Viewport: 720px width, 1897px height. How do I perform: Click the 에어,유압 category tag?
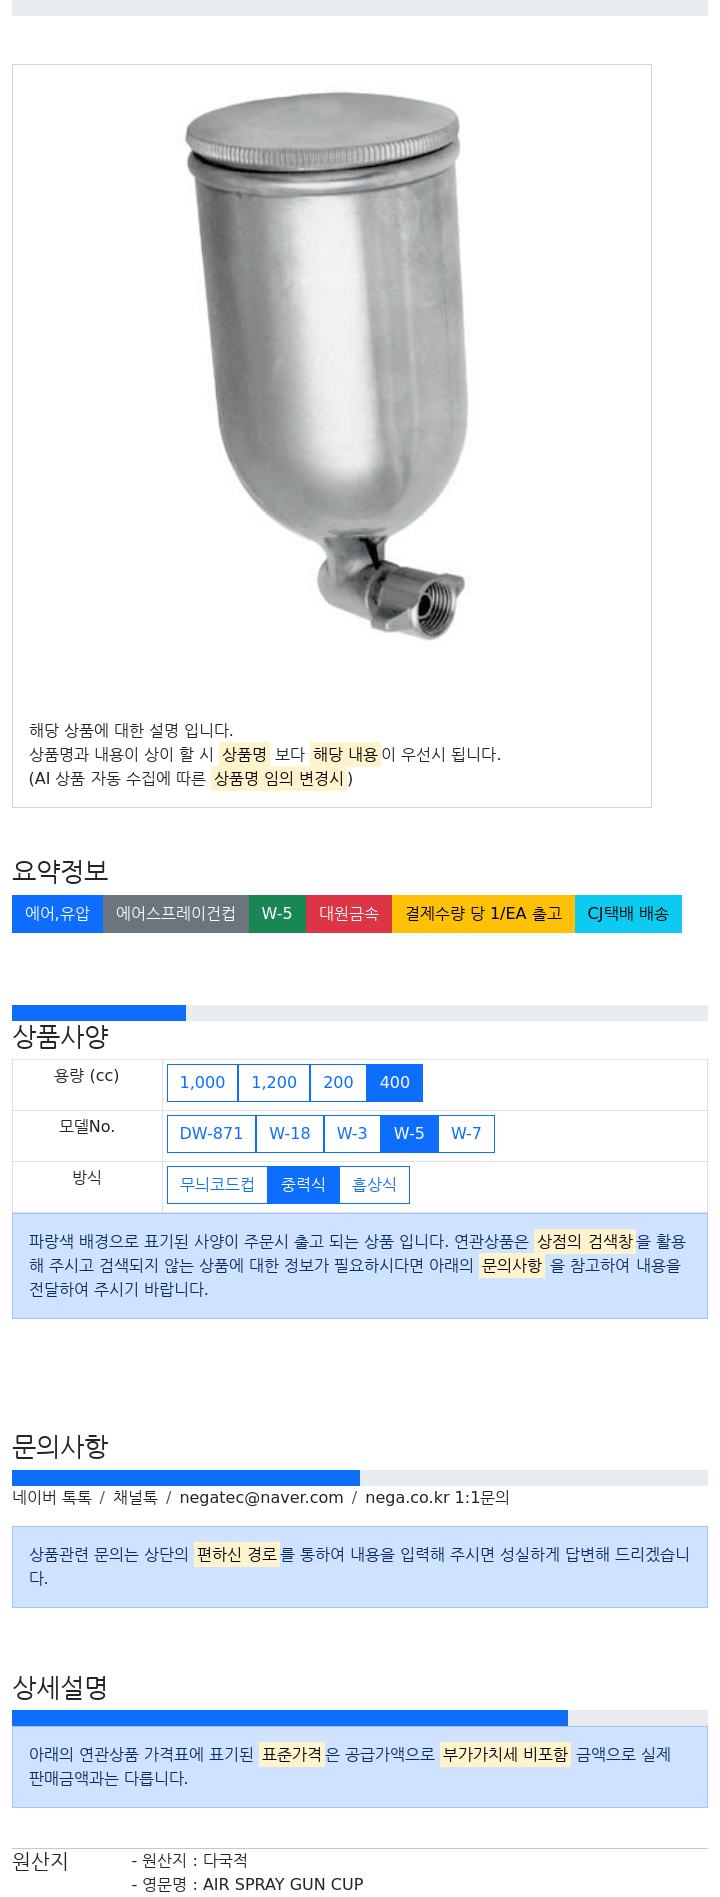[x=57, y=913]
